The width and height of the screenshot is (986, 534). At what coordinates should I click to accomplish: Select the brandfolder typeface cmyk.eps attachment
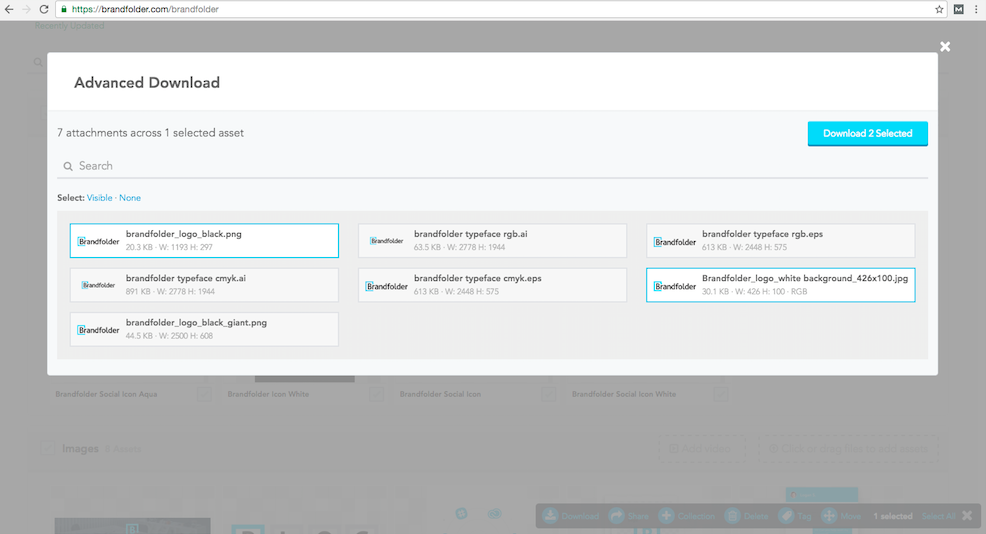[x=492, y=285]
